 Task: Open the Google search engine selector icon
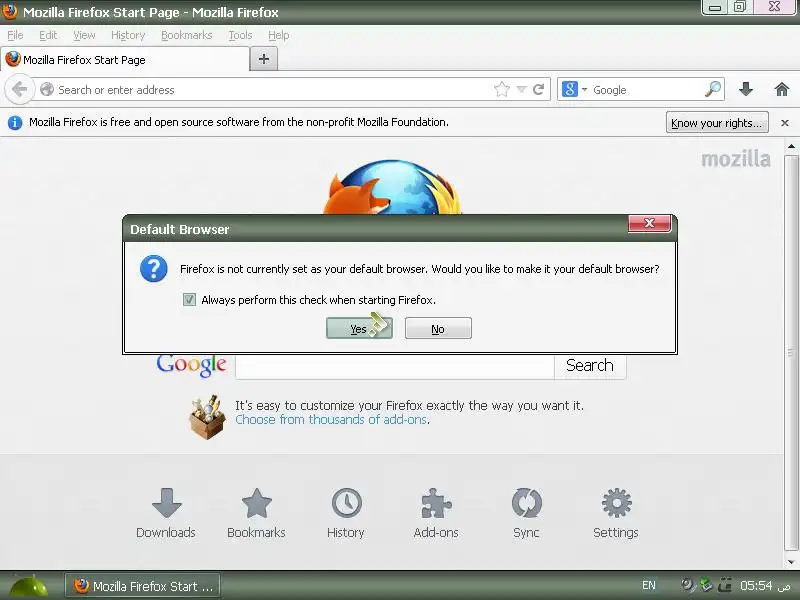569,89
